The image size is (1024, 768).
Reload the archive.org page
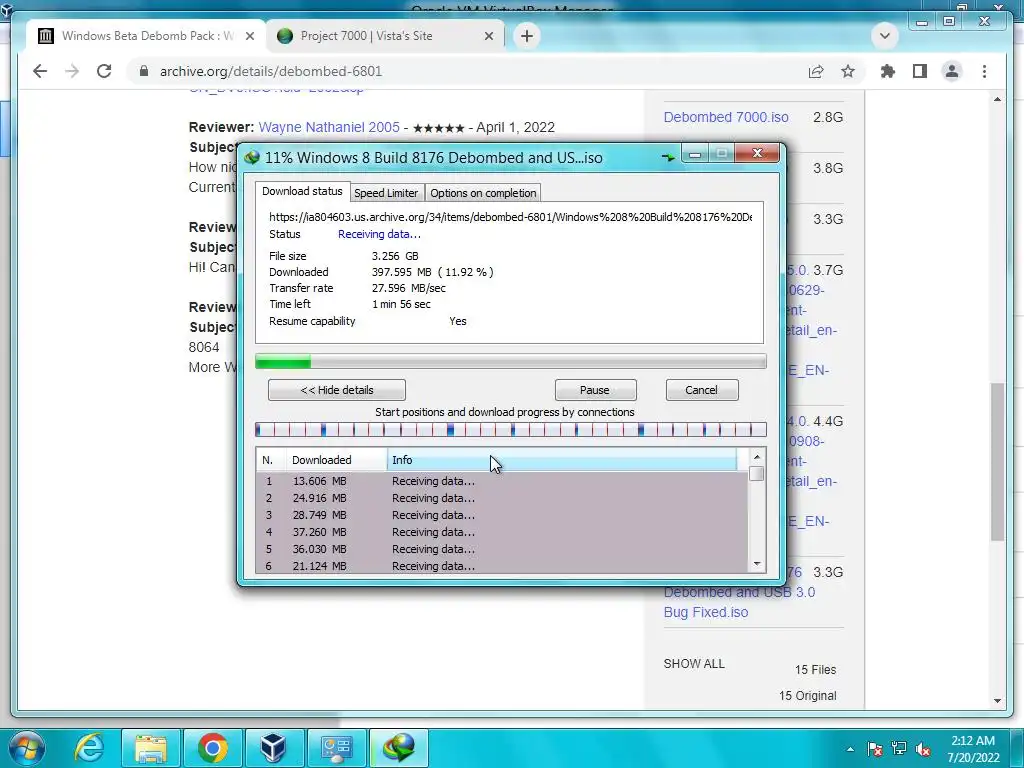[x=104, y=71]
